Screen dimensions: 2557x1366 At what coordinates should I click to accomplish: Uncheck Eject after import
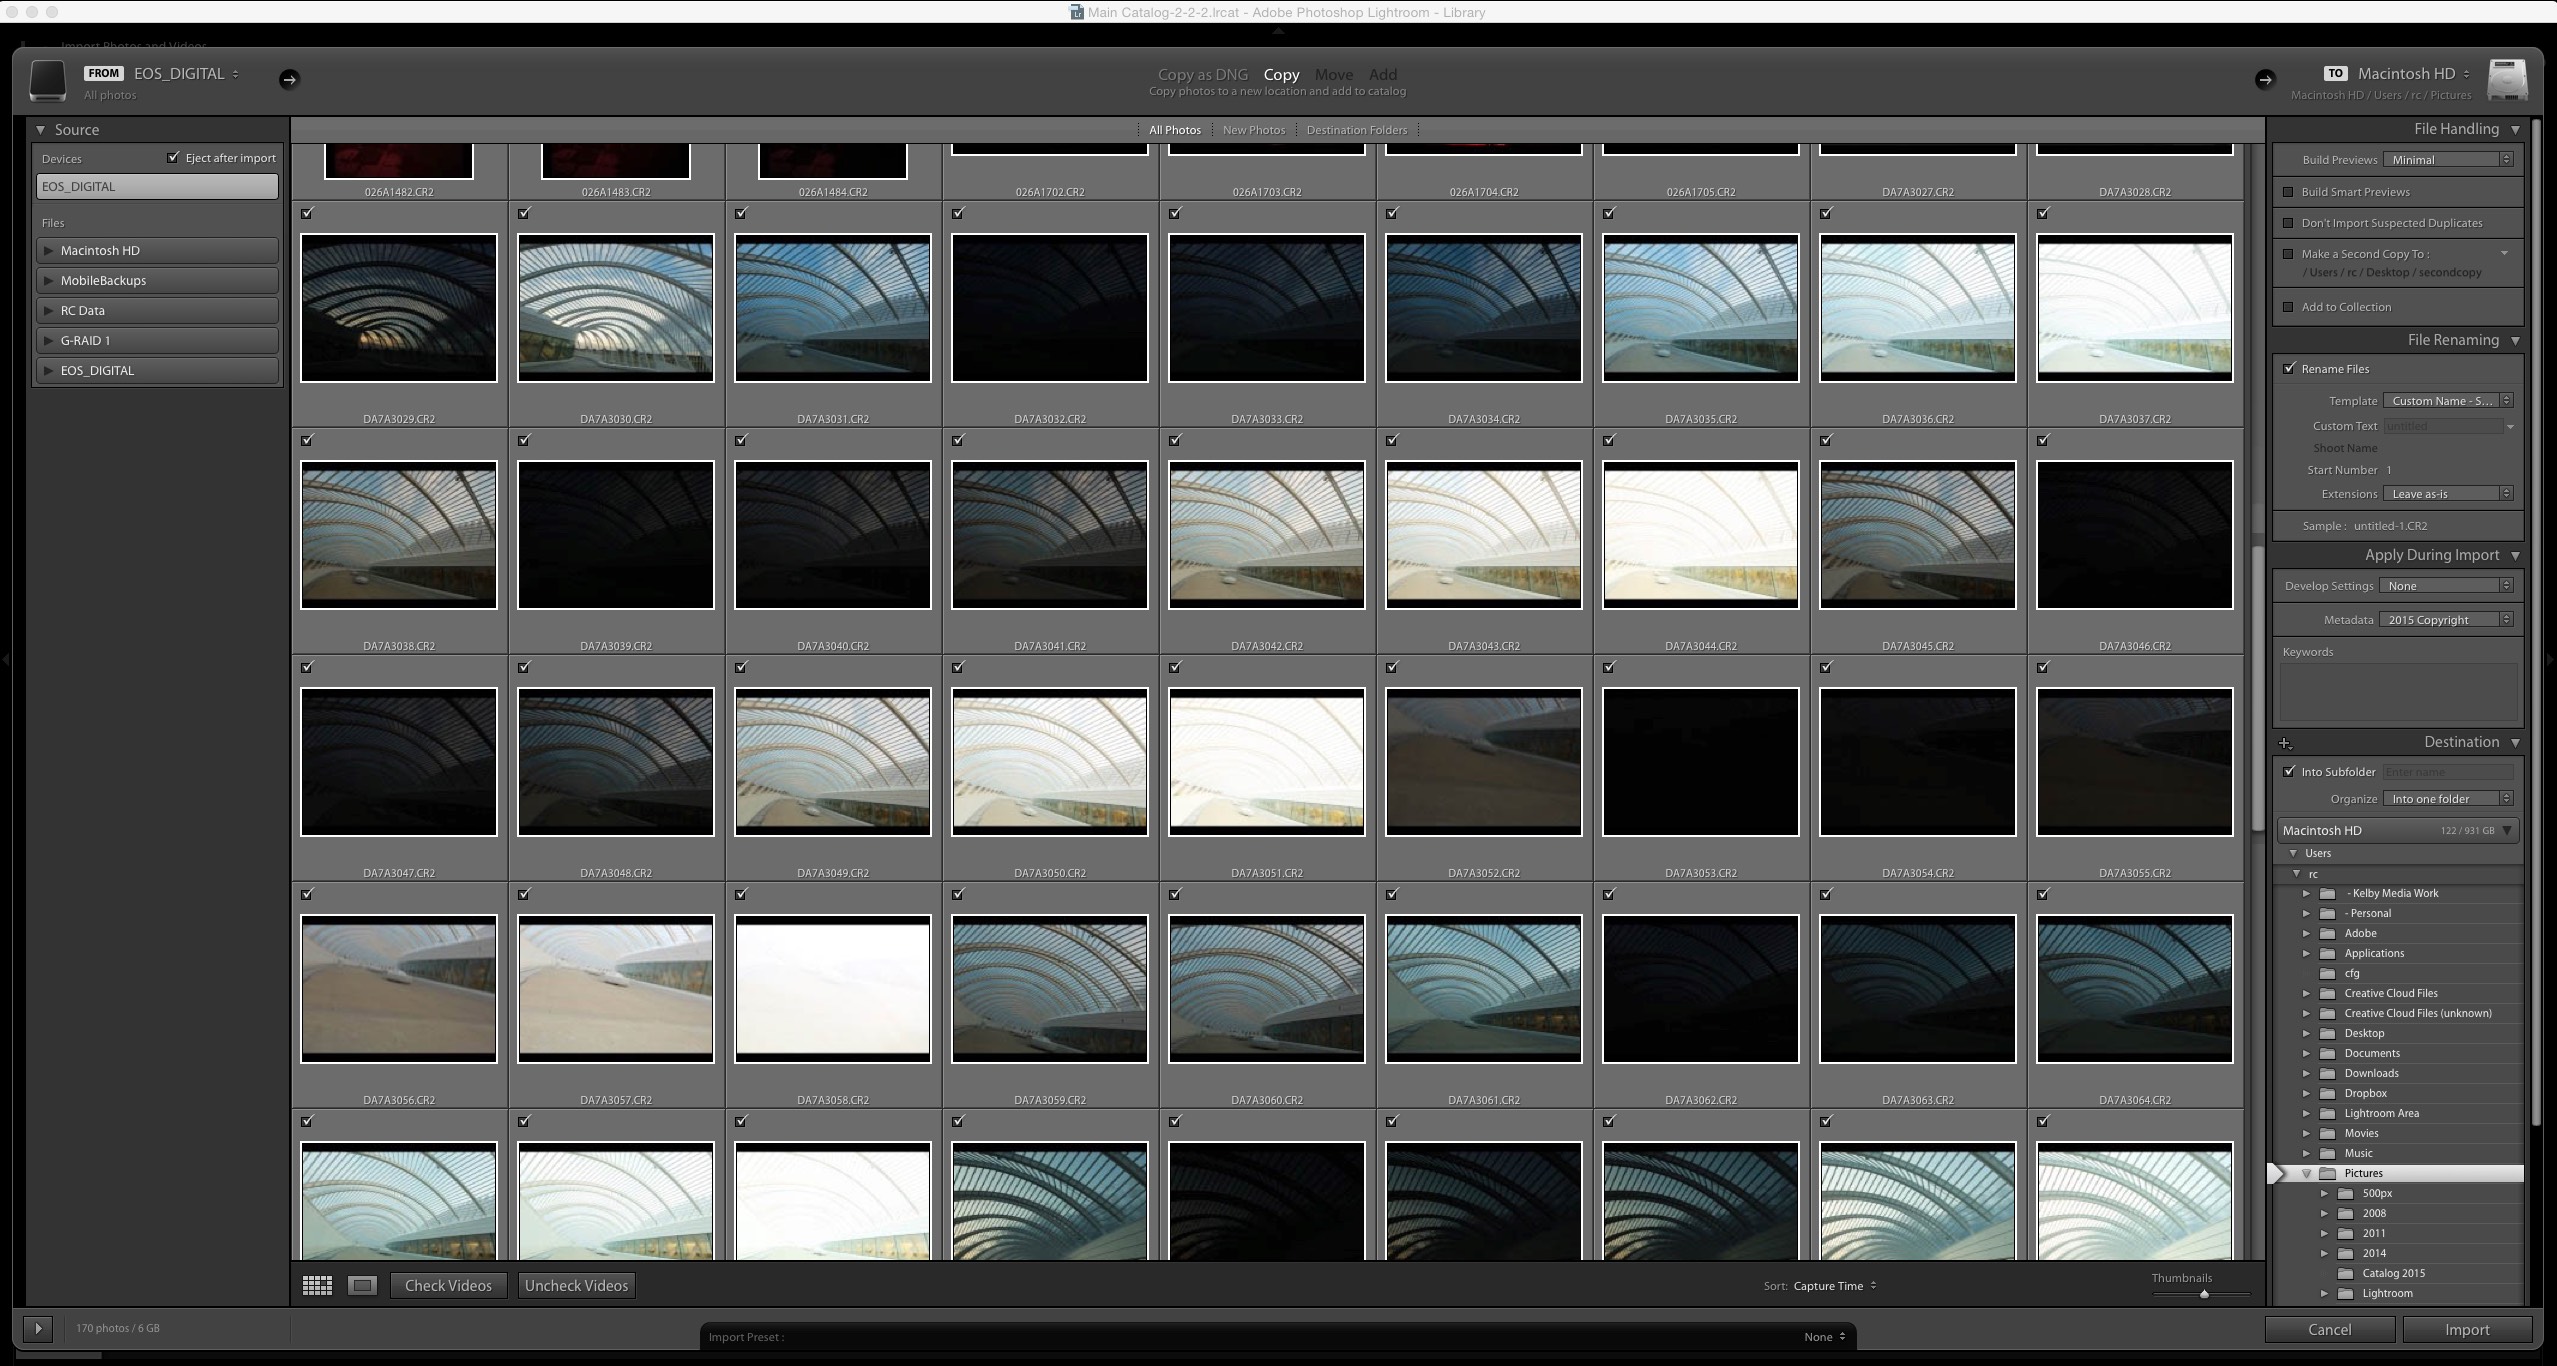(x=173, y=158)
